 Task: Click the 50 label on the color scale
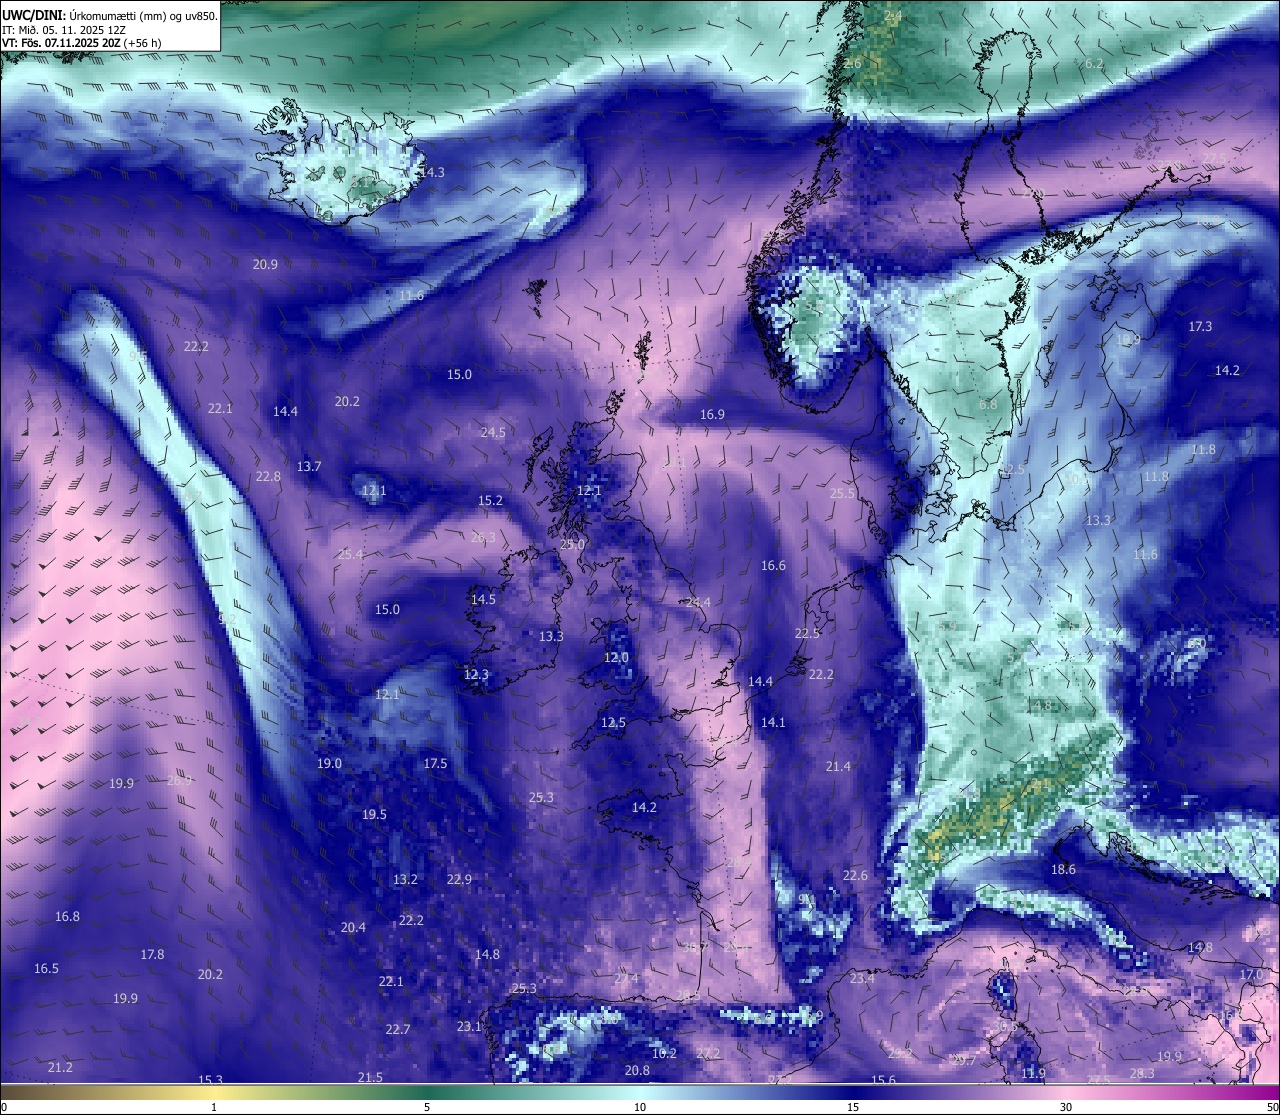coord(1272,1106)
